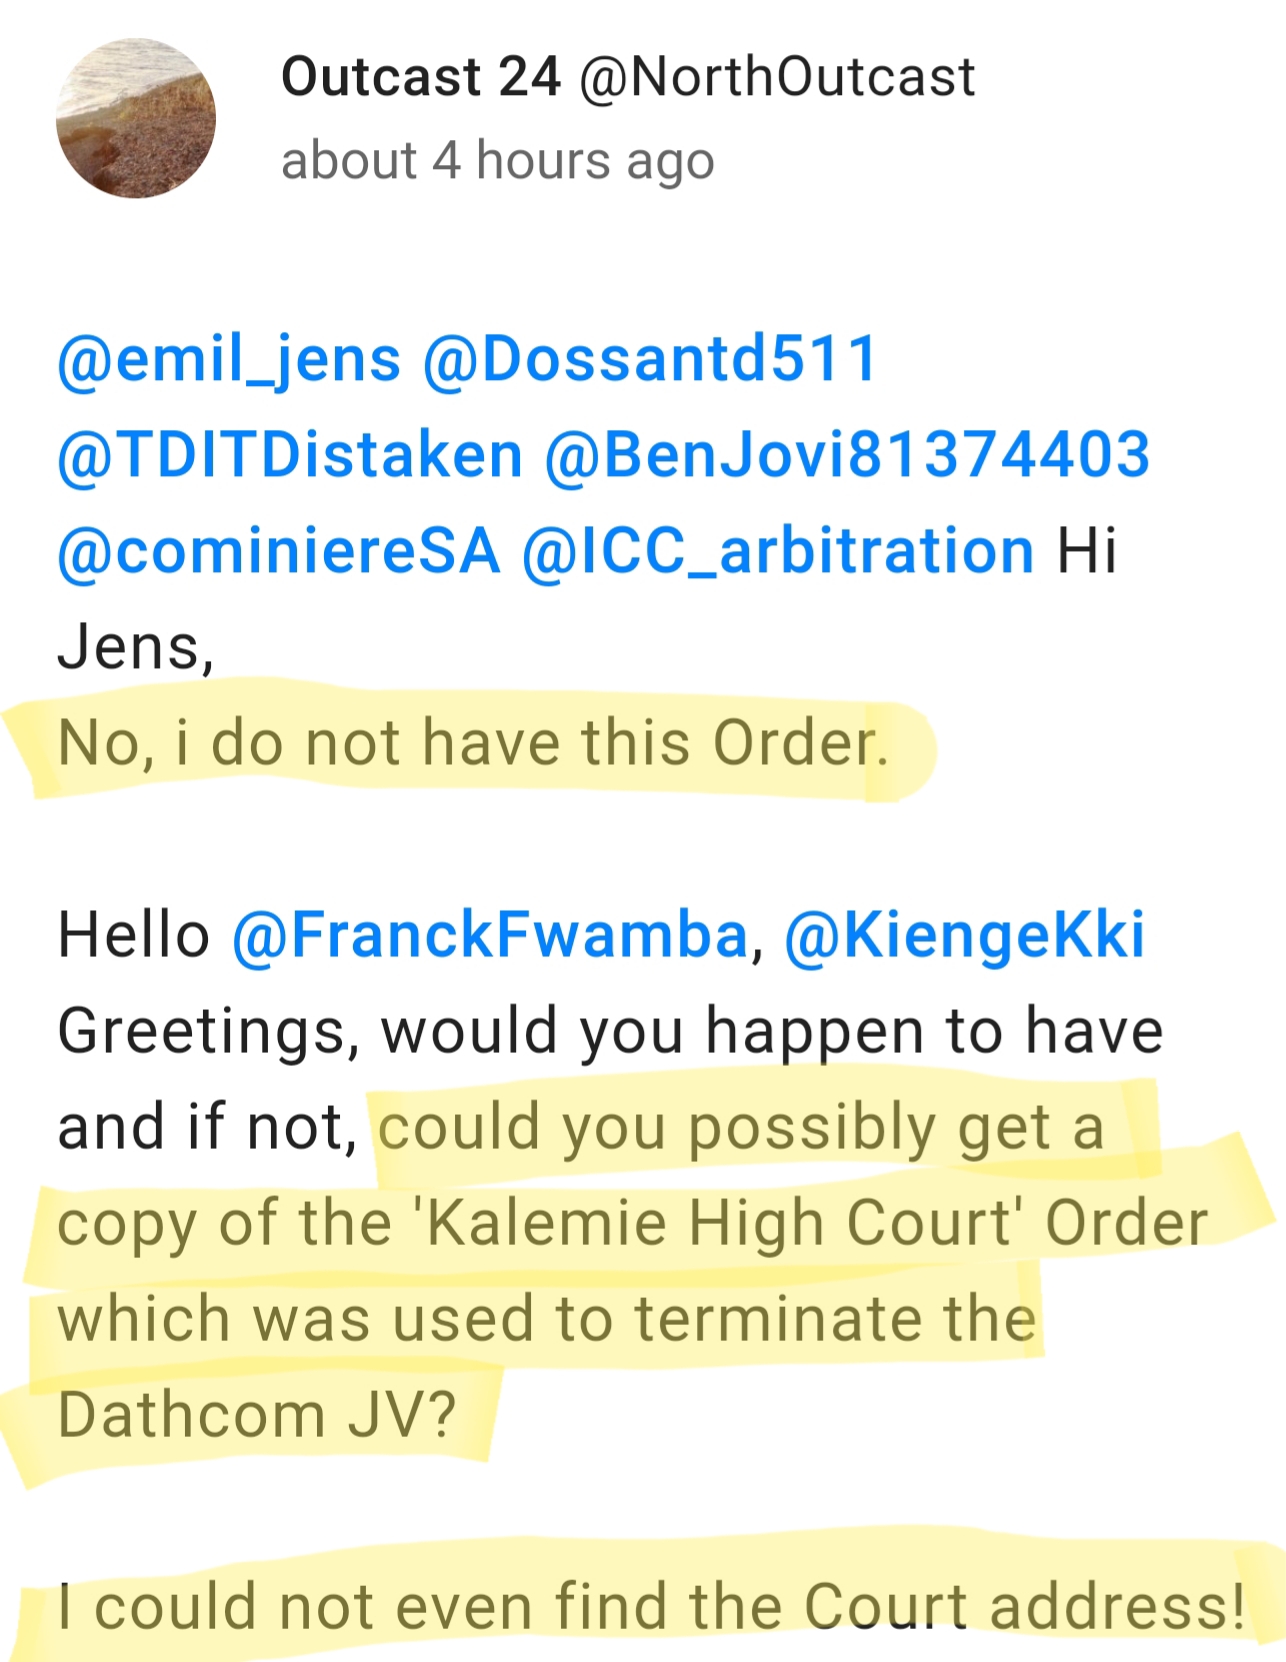Open the @cominiereSA mention
This screenshot has width=1286, height=1662.
click(x=278, y=551)
